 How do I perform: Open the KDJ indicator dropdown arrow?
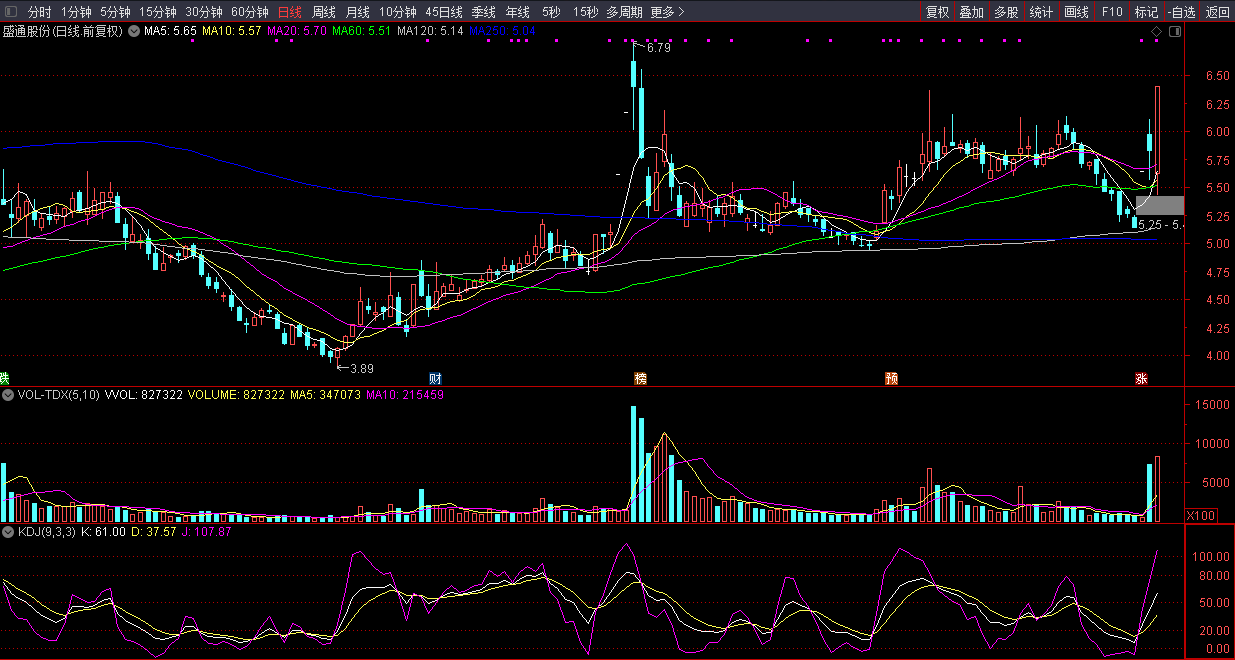[8, 532]
